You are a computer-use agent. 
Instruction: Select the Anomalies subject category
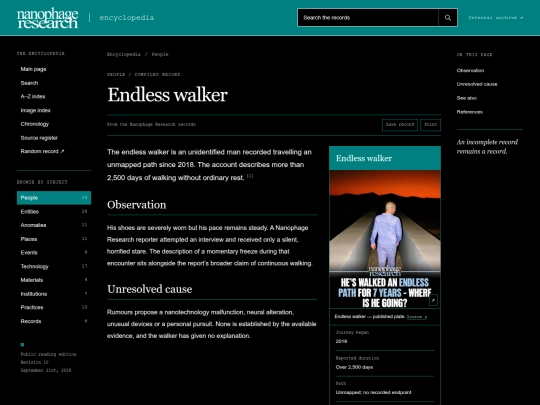click(x=54, y=225)
